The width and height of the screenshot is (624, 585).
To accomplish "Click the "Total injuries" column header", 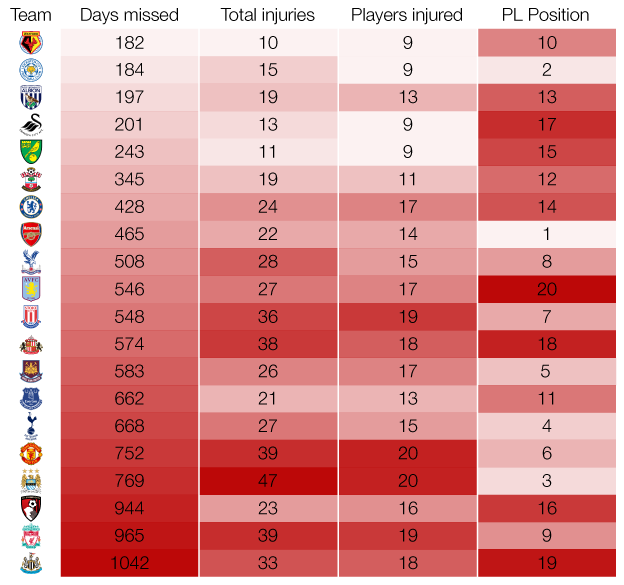I will coord(268,15).
